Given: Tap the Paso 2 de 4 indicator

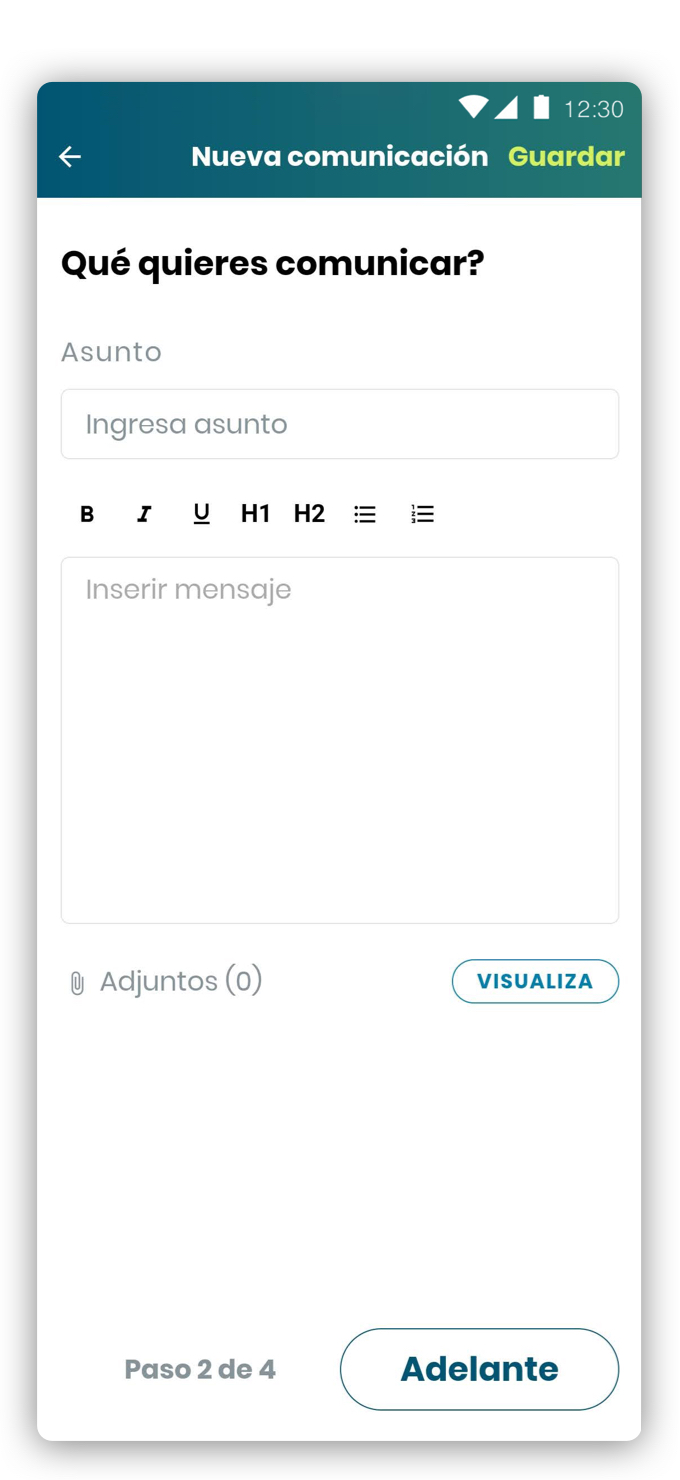Looking at the screenshot, I should (x=200, y=1369).
